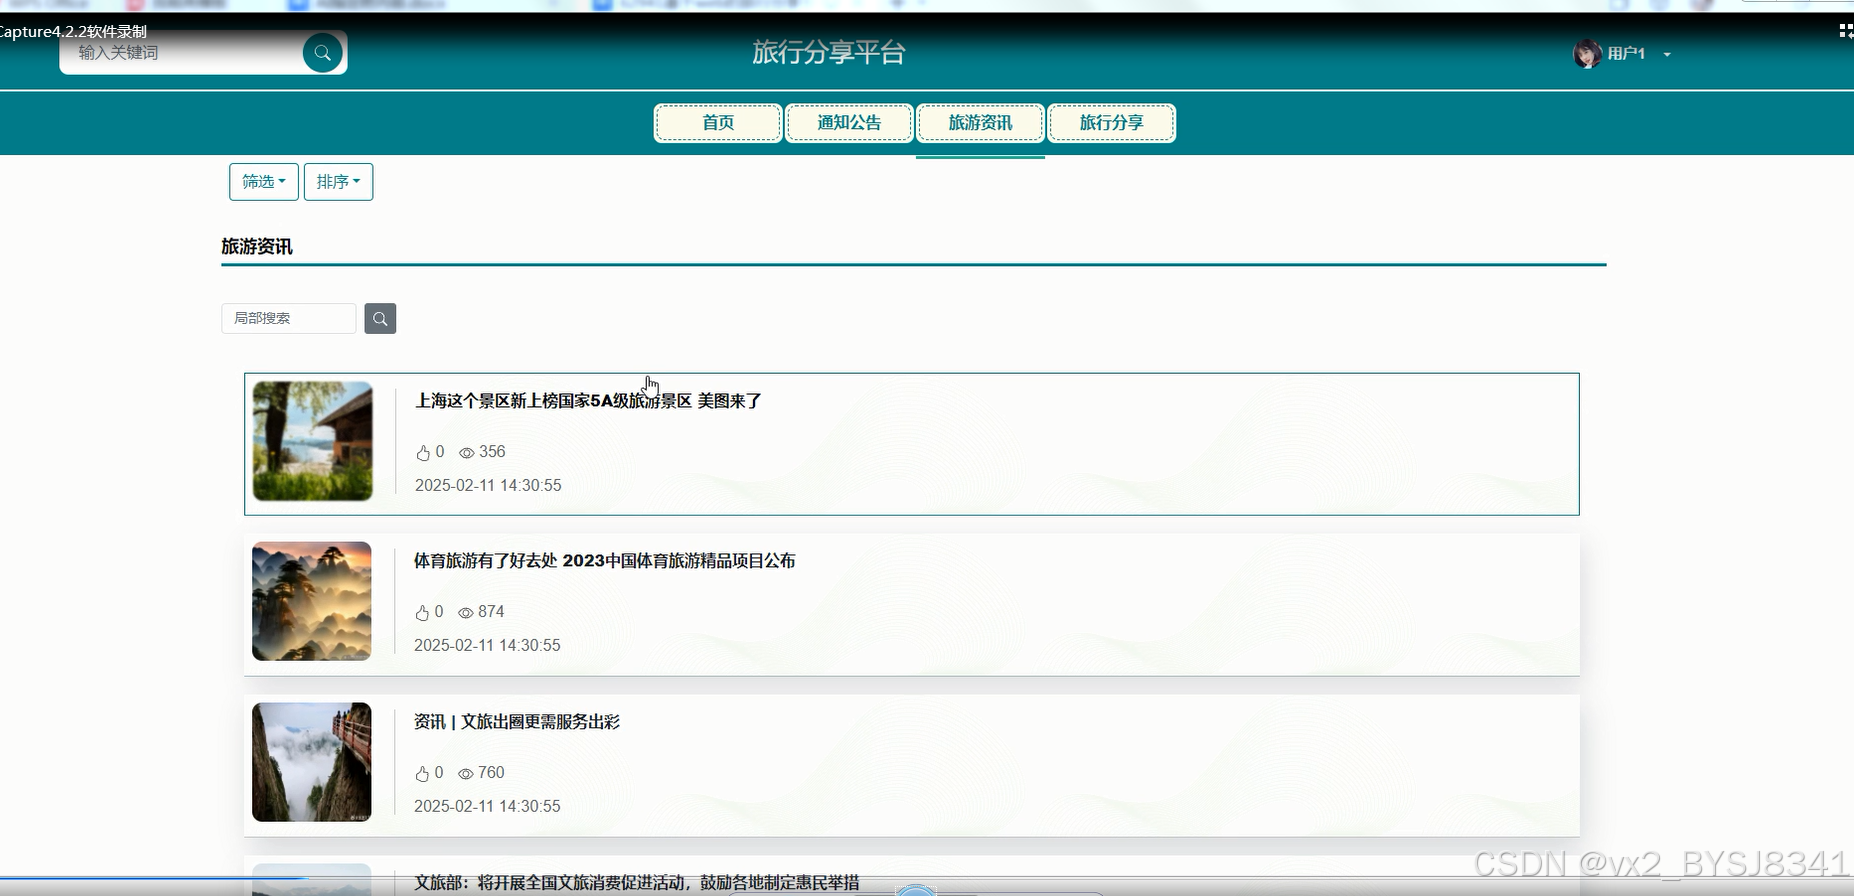Open the 筛选 filter dropdown
1854x896 pixels.
264,182
